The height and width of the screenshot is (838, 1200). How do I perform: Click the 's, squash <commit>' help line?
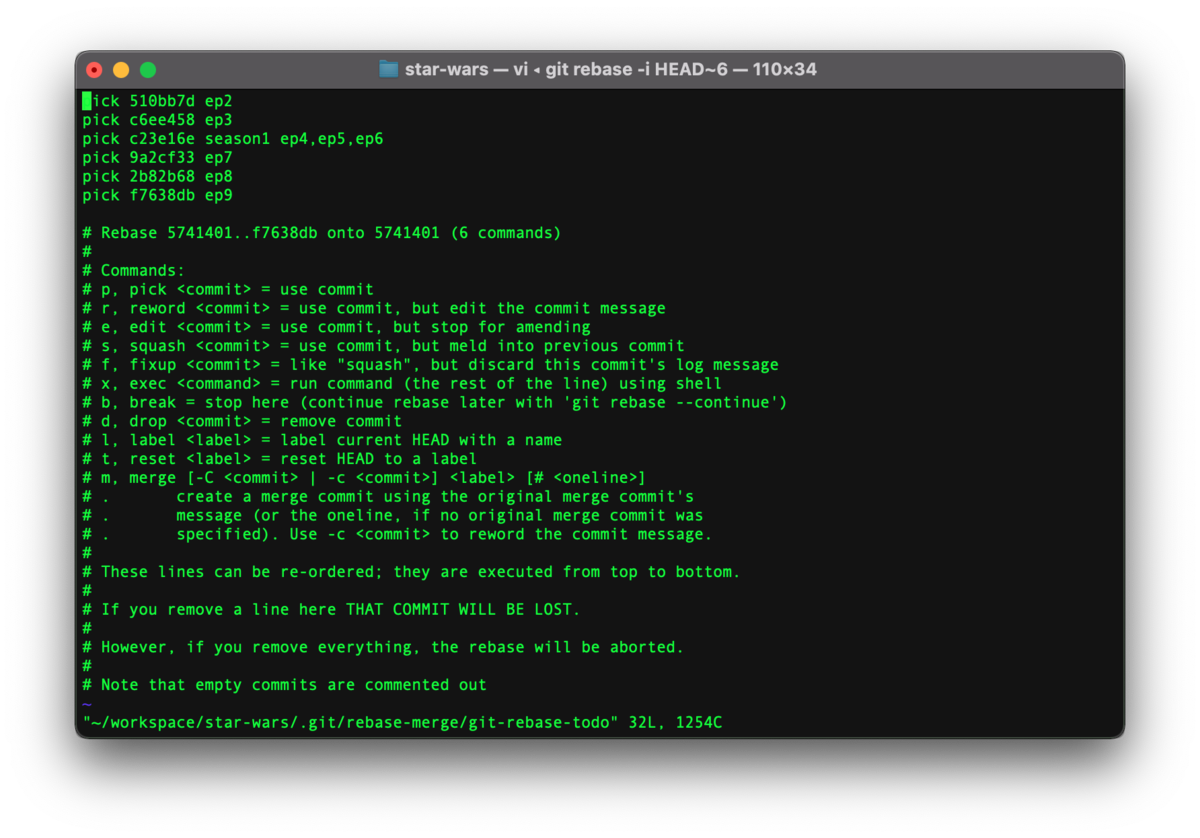383,346
